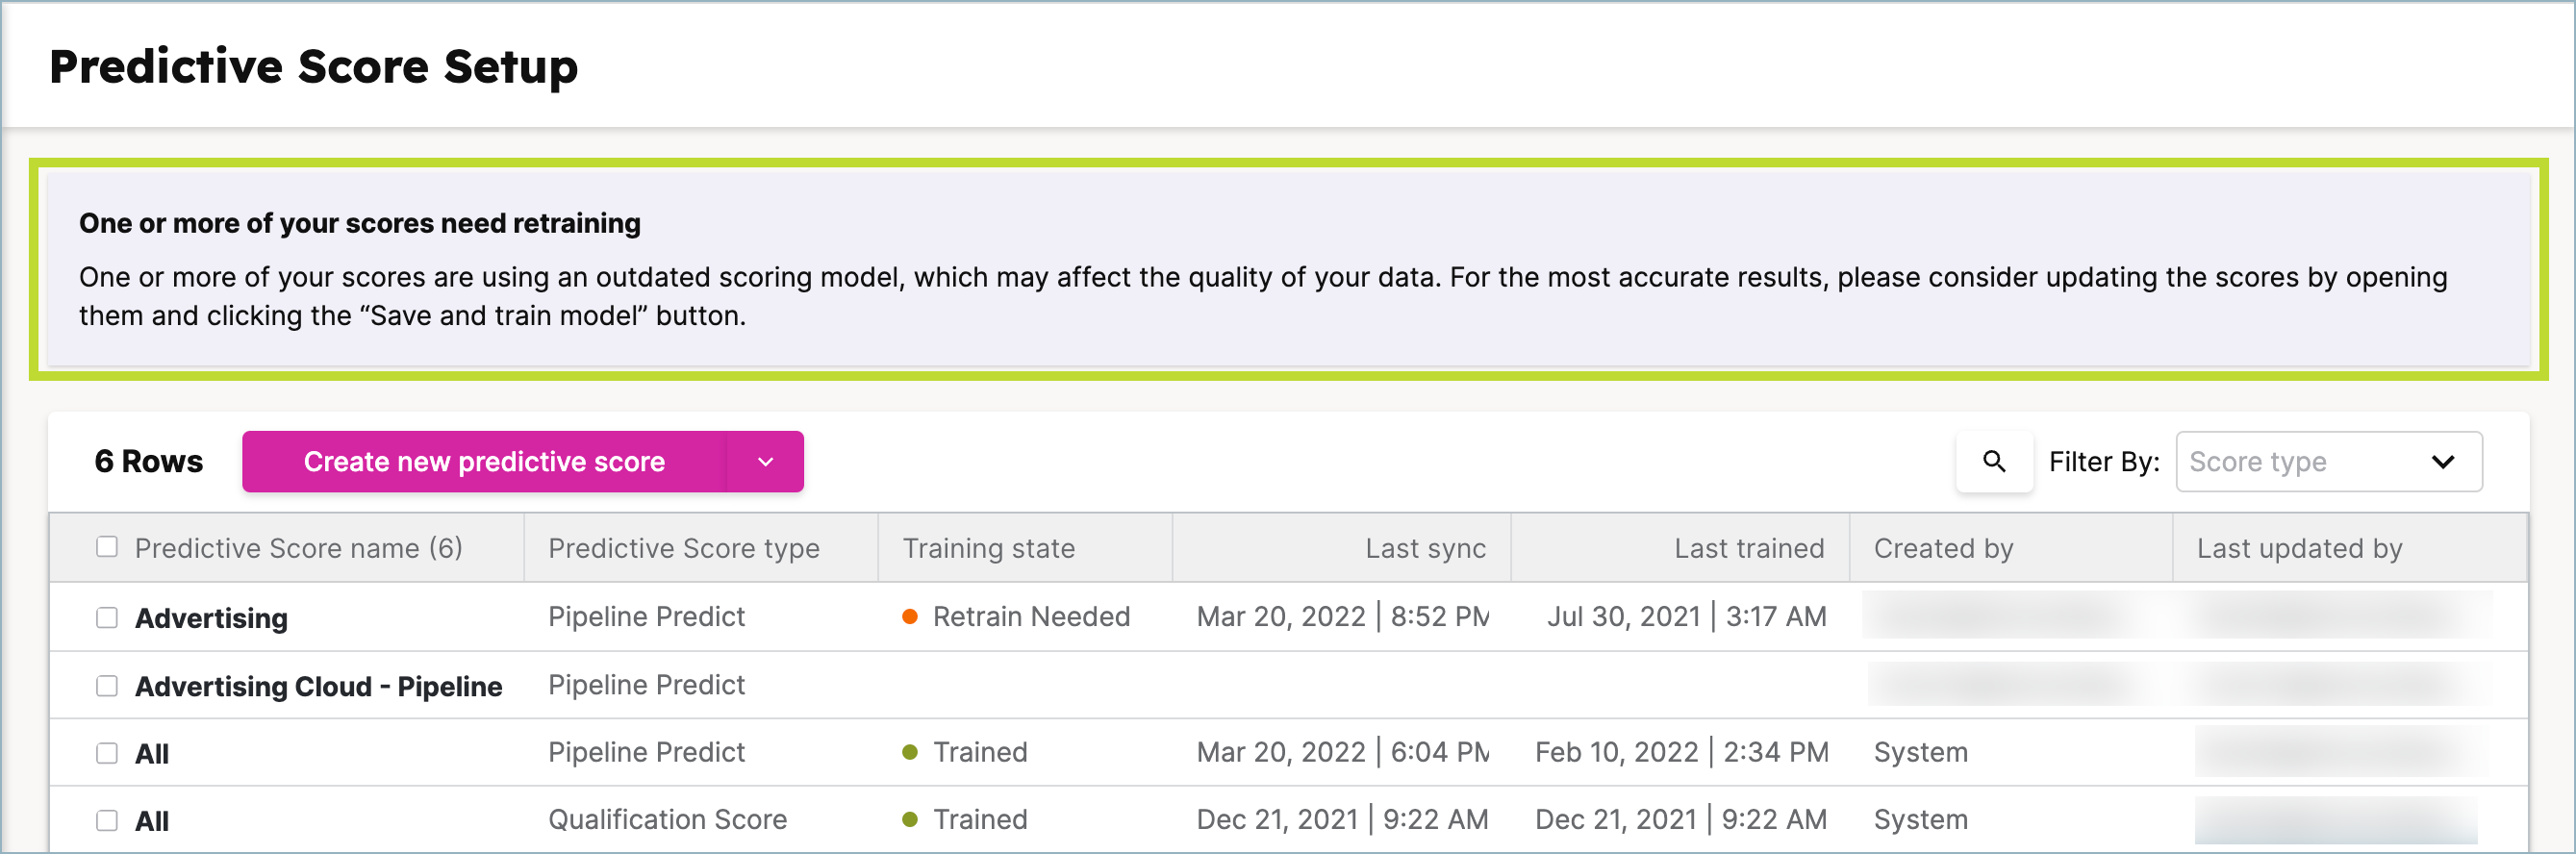Screen dimensions: 2576x854
Task: Check the Advertising row checkbox
Action: (x=107, y=617)
